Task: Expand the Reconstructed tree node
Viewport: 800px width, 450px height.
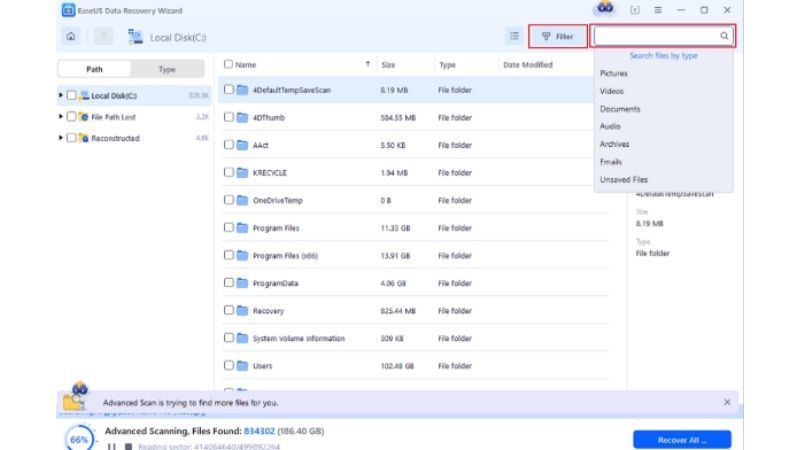Action: (61, 138)
